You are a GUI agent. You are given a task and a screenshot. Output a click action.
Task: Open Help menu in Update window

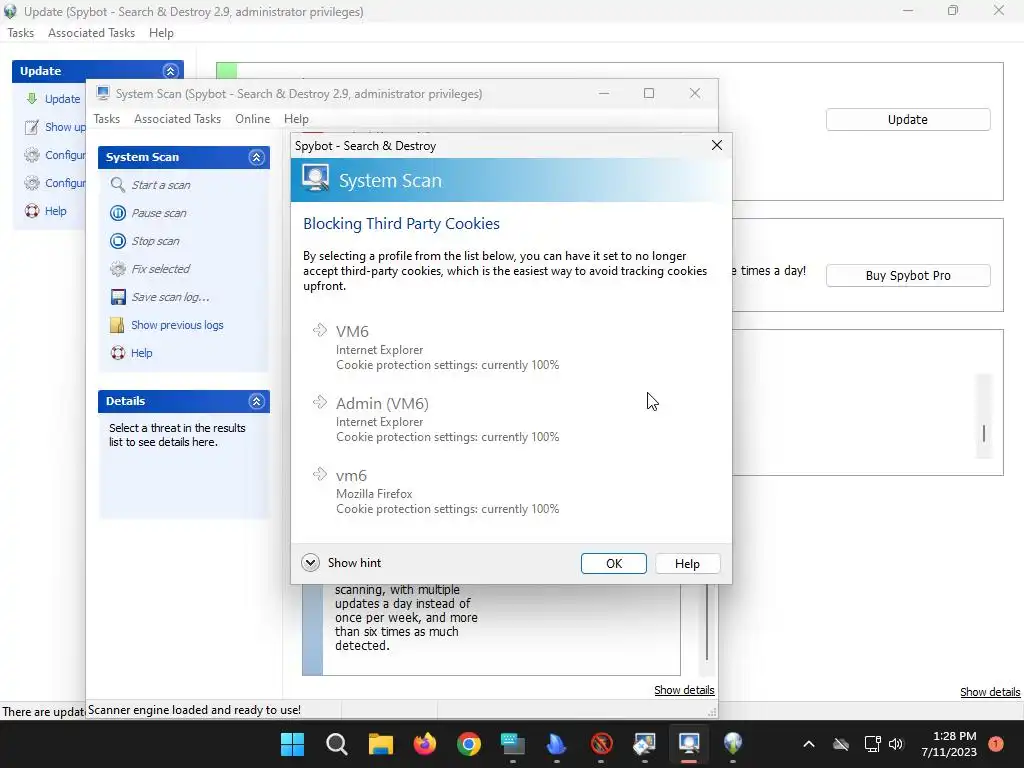click(x=161, y=33)
